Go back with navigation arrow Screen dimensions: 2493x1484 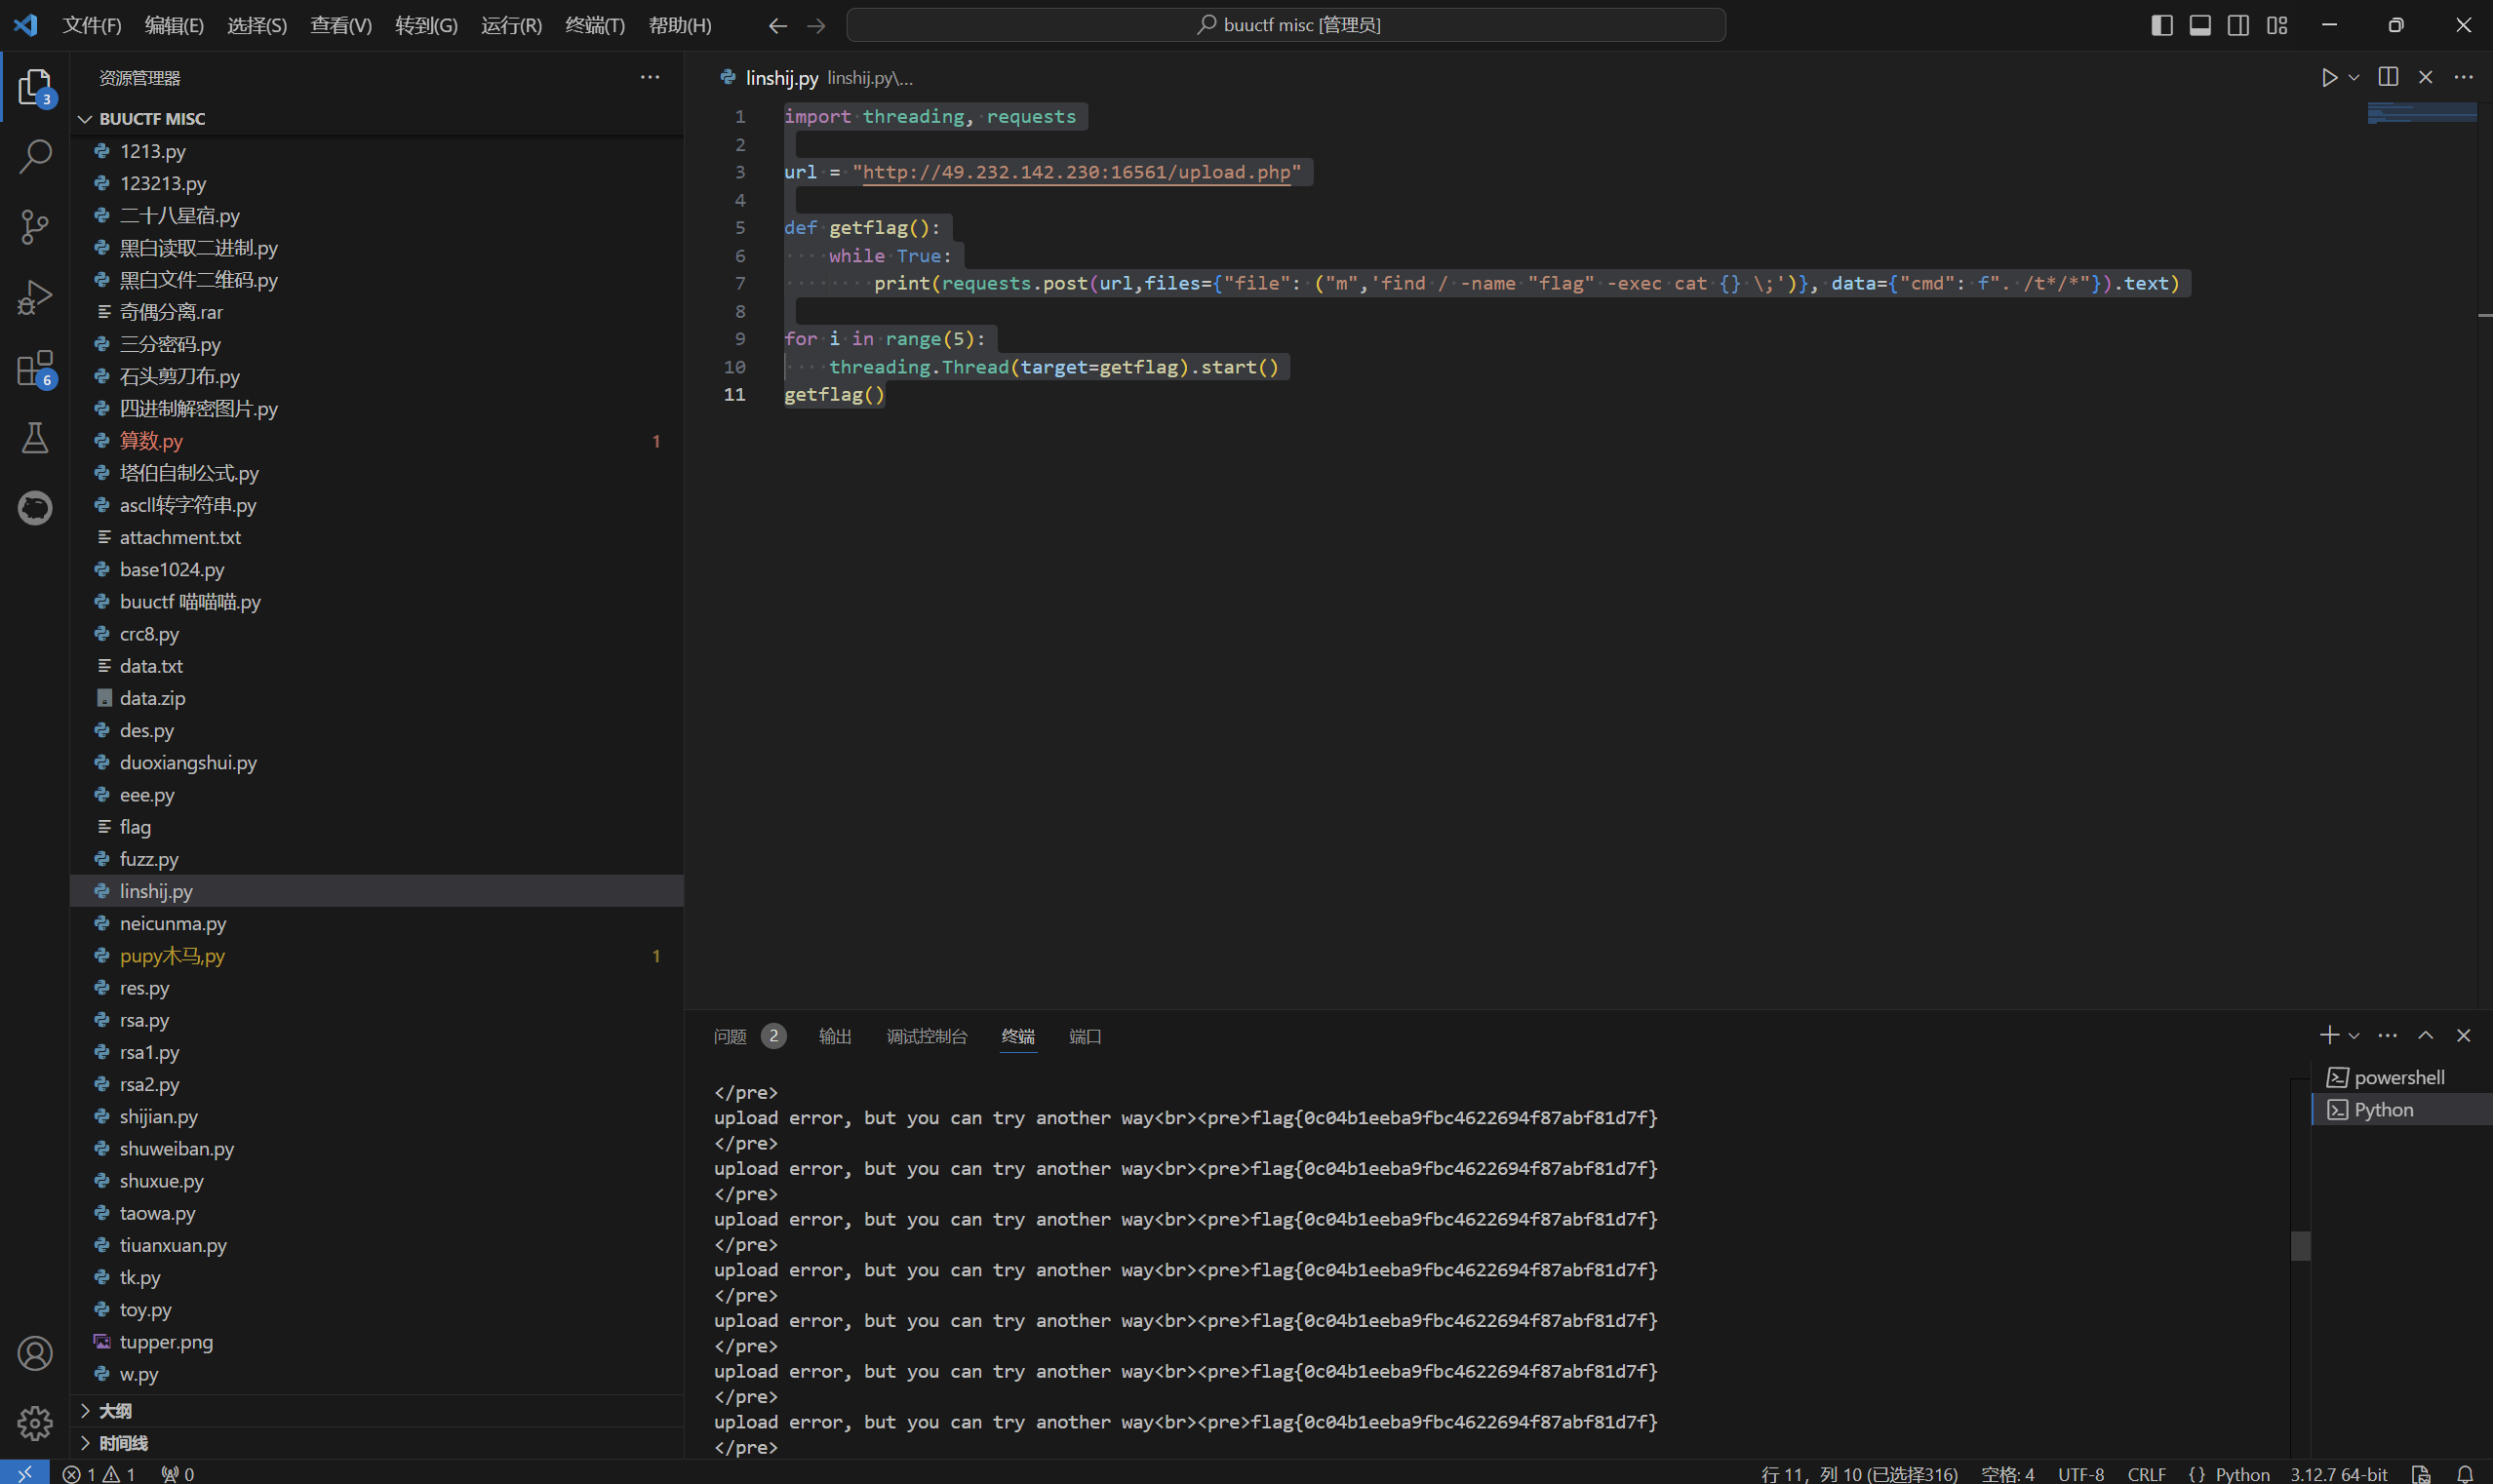click(778, 25)
